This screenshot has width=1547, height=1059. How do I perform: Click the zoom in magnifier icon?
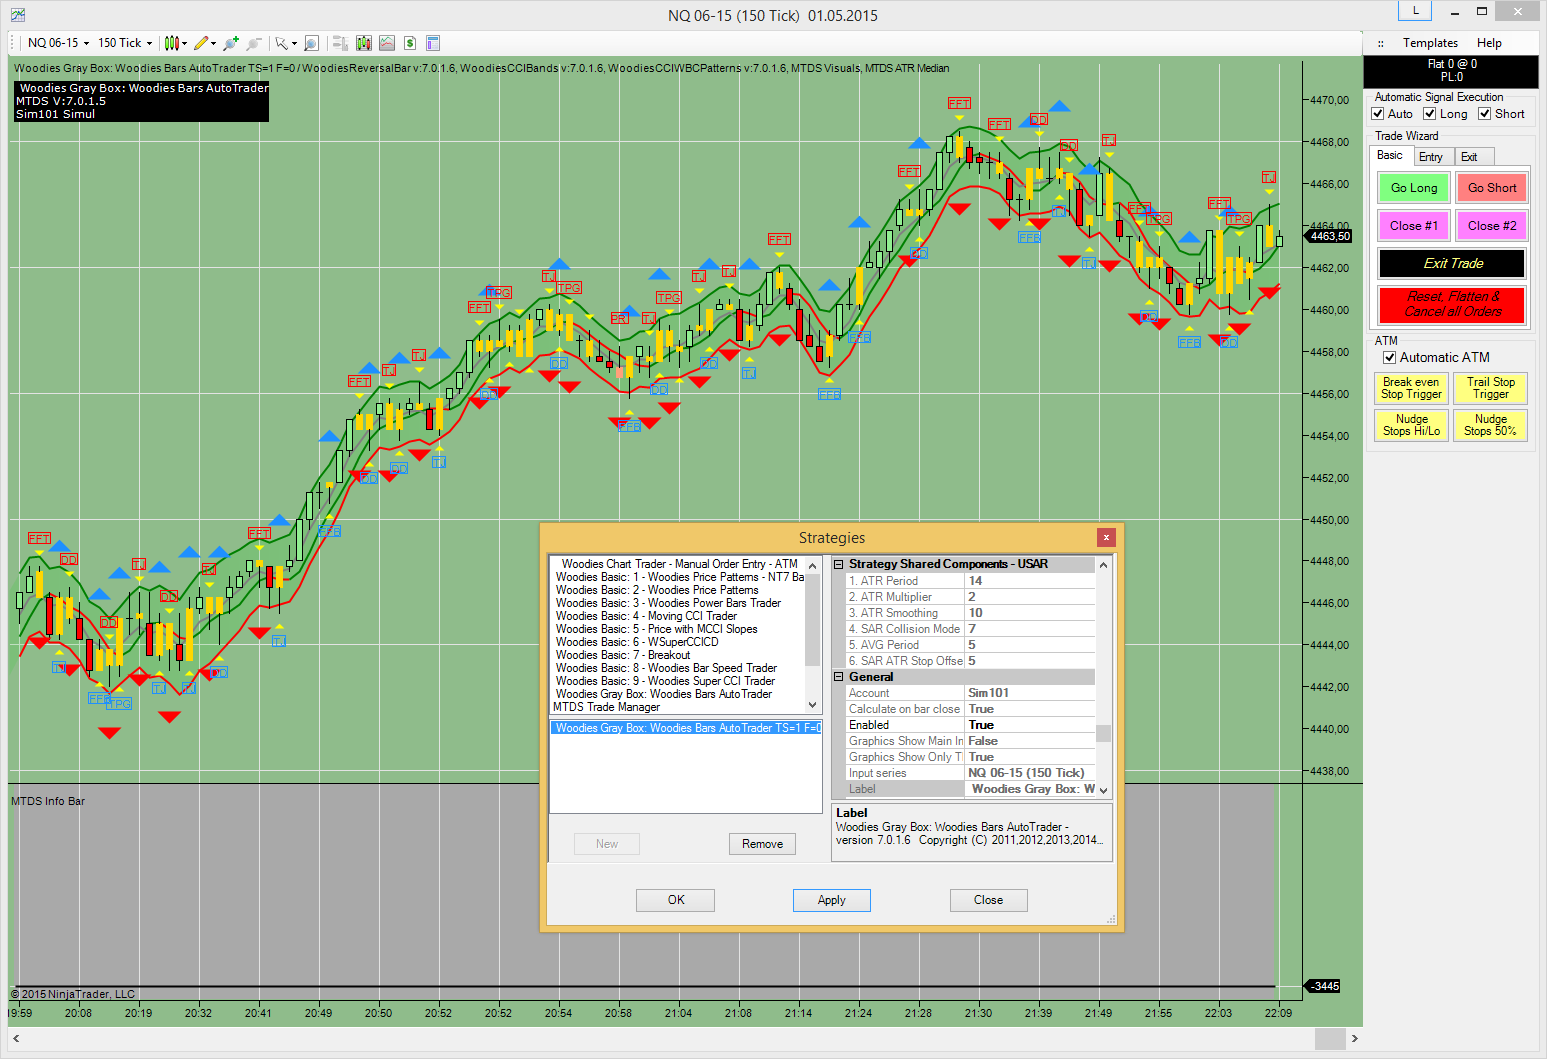[x=231, y=43]
